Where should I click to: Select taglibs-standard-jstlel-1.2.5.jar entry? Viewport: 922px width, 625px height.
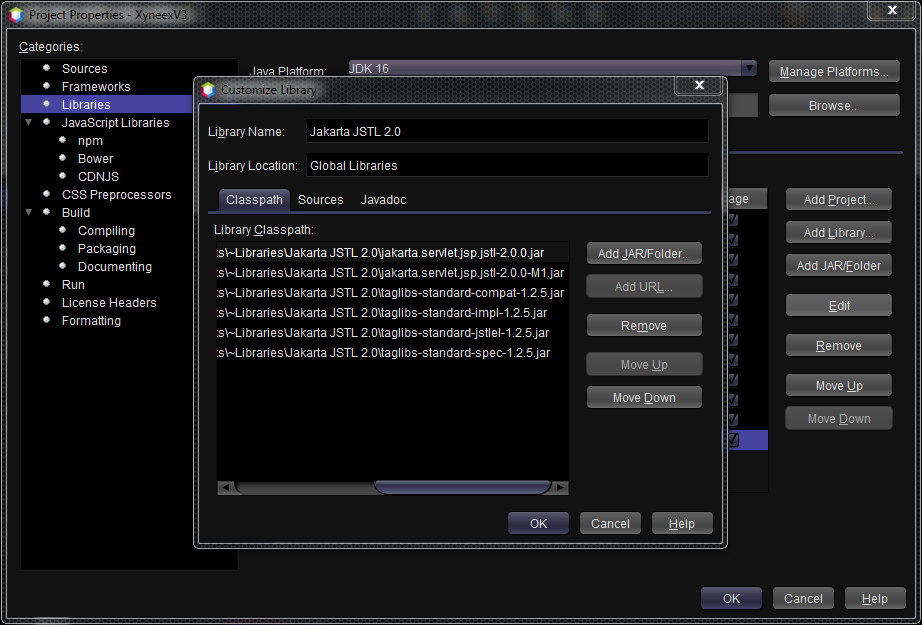393,333
